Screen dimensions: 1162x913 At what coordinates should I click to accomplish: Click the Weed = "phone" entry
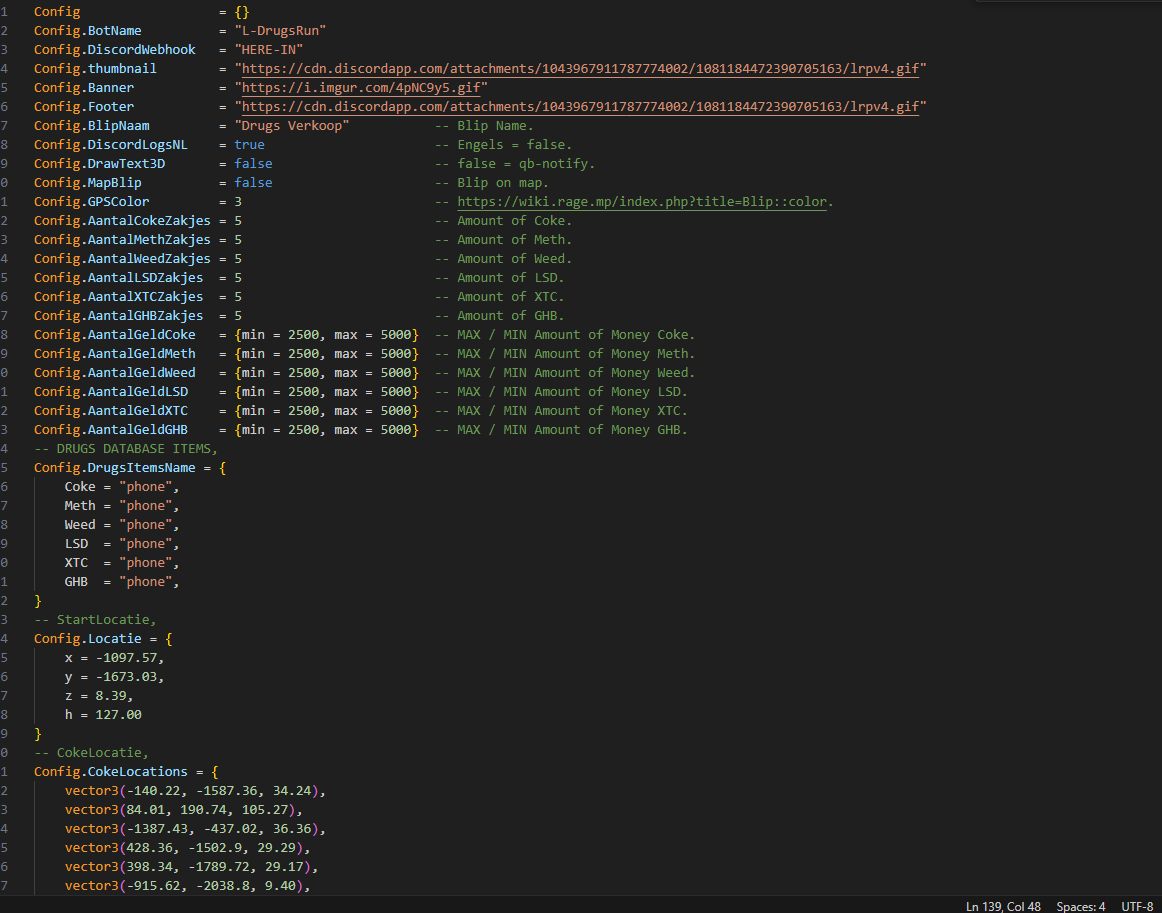pos(122,525)
